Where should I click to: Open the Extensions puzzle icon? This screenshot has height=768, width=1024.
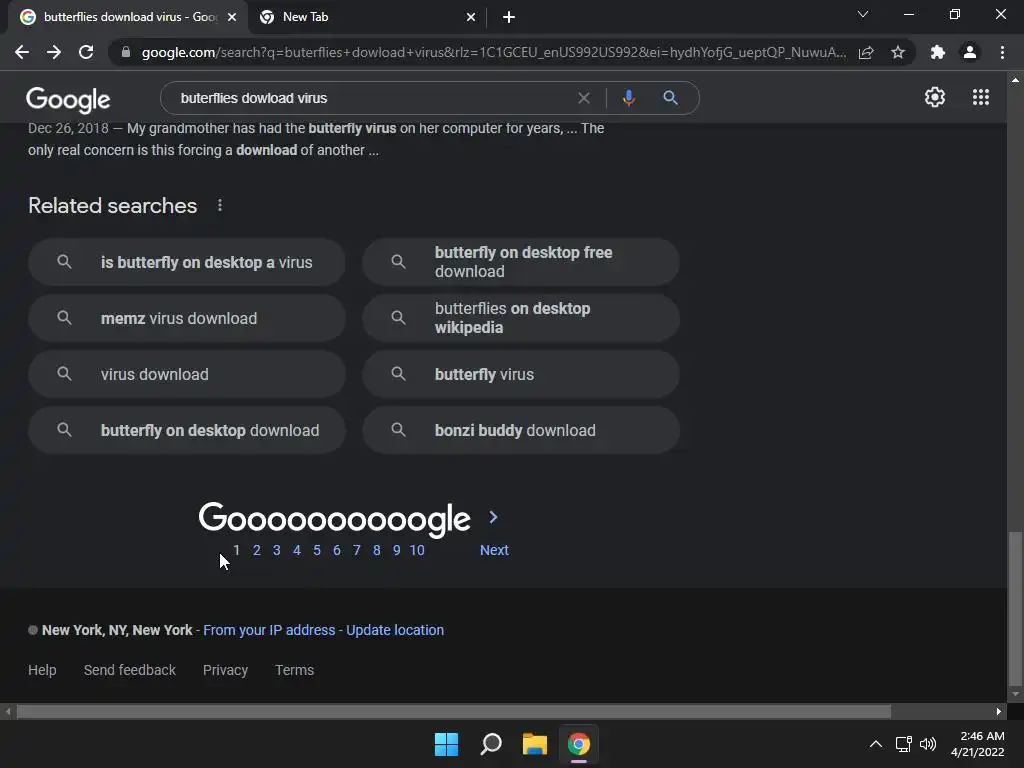coord(937,52)
